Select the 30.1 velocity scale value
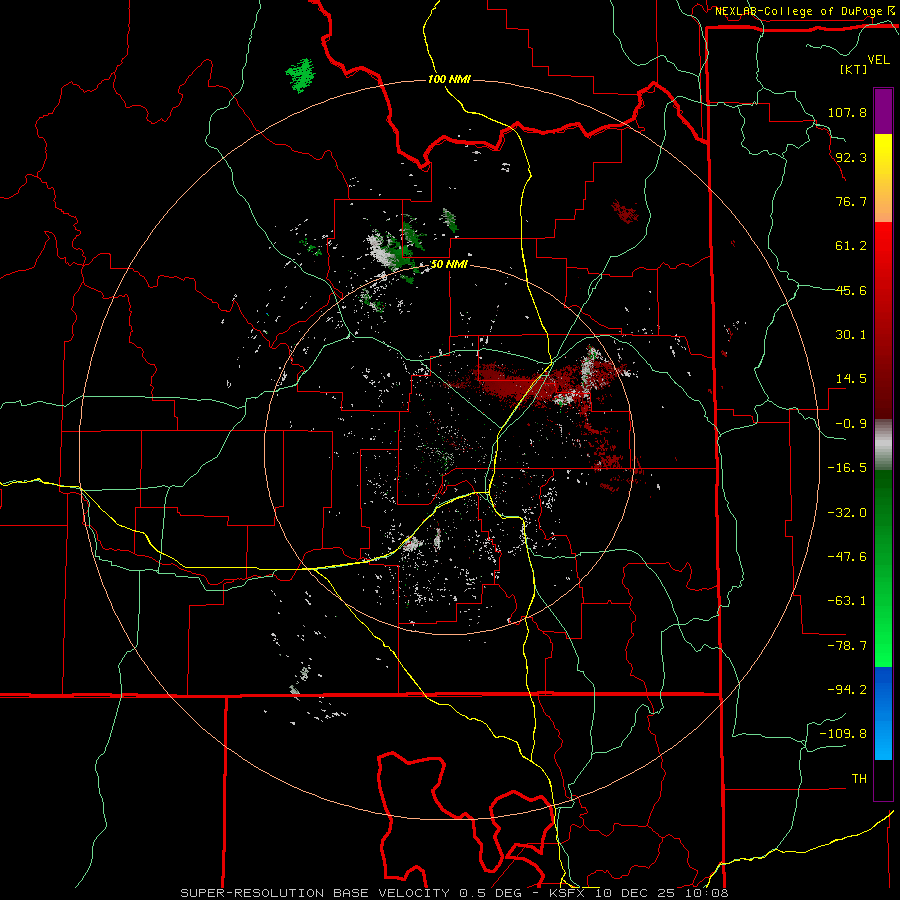The height and width of the screenshot is (900, 900). 851,335
